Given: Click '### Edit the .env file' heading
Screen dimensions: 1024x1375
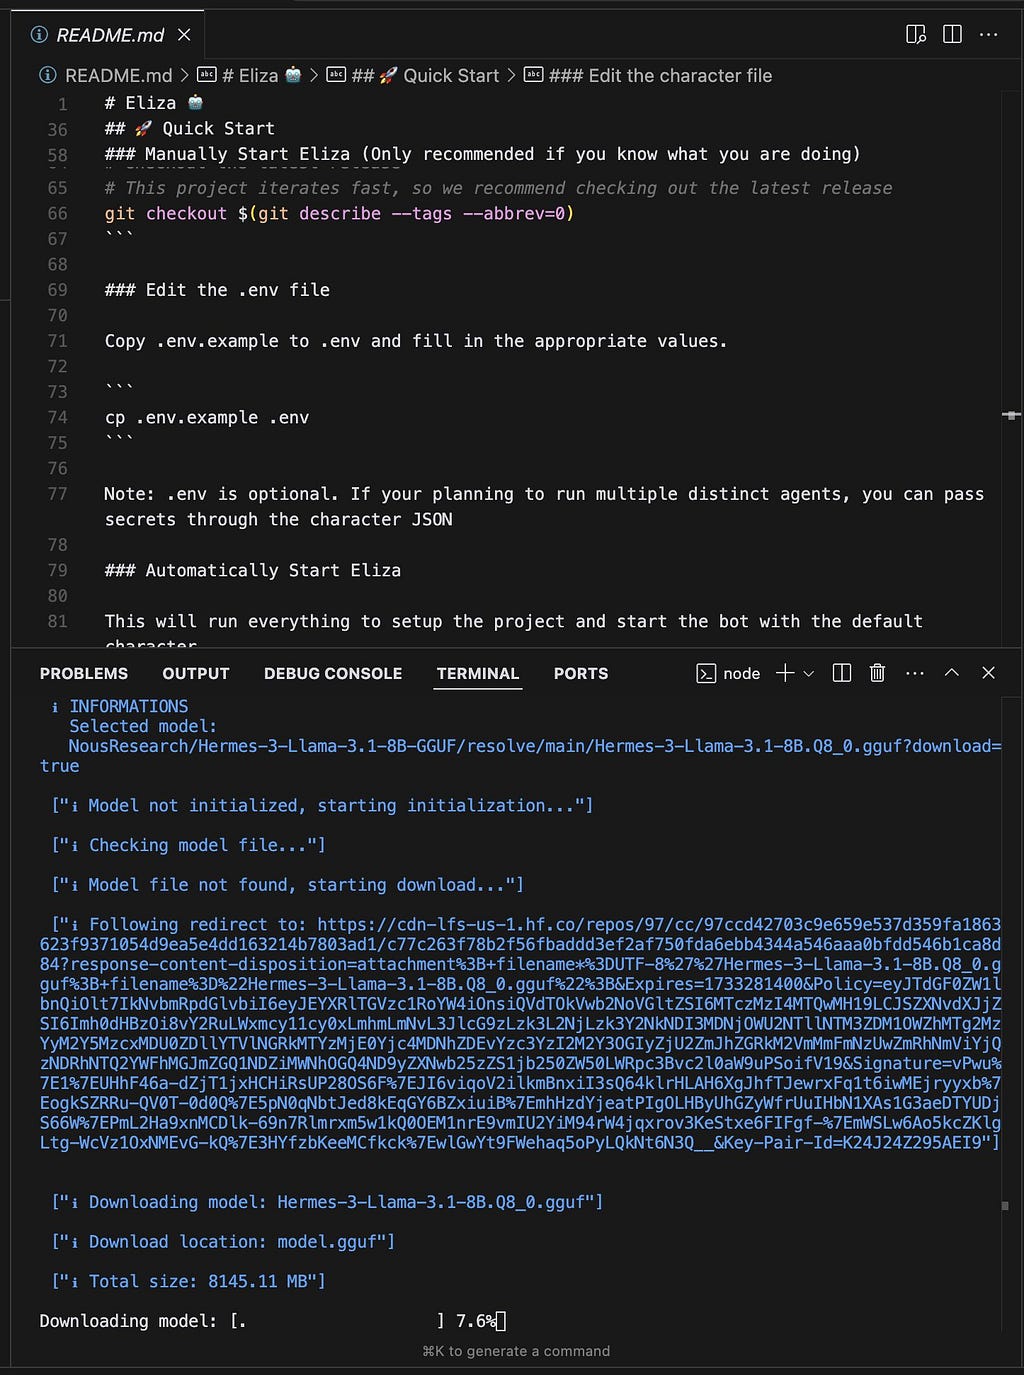Looking at the screenshot, I should pyautogui.click(x=217, y=290).
